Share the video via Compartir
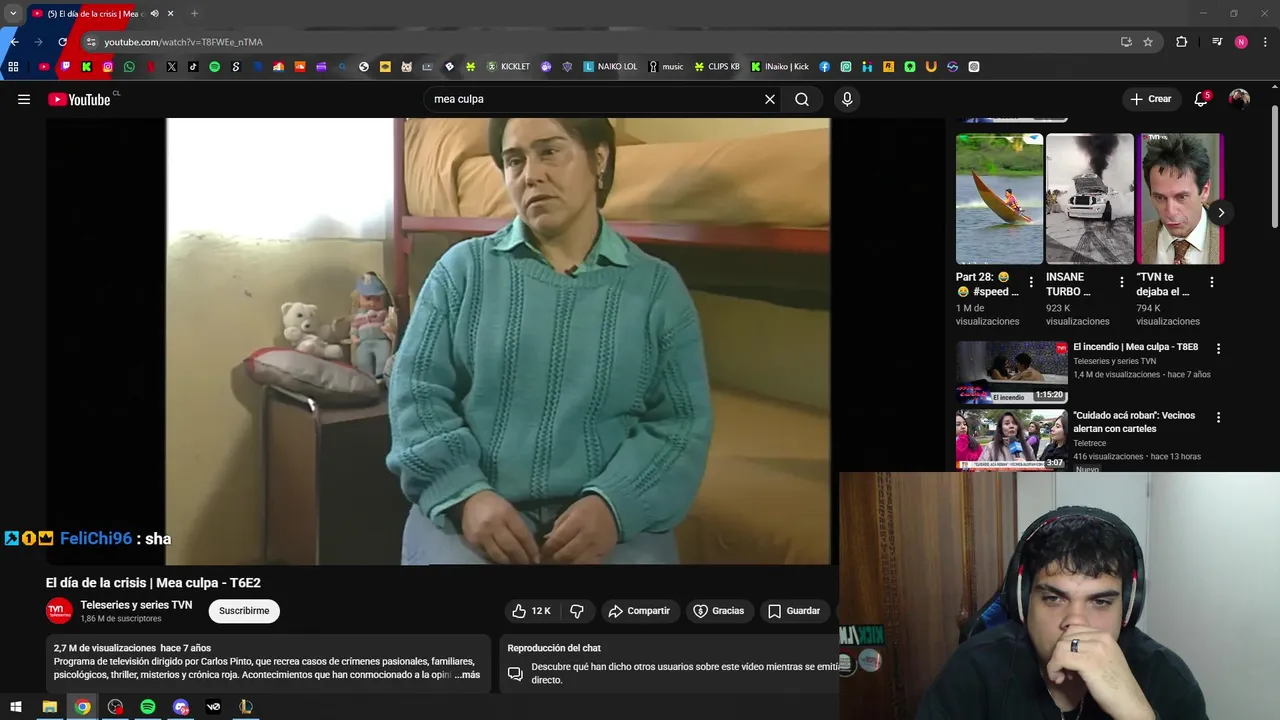The image size is (1280, 720). (639, 611)
